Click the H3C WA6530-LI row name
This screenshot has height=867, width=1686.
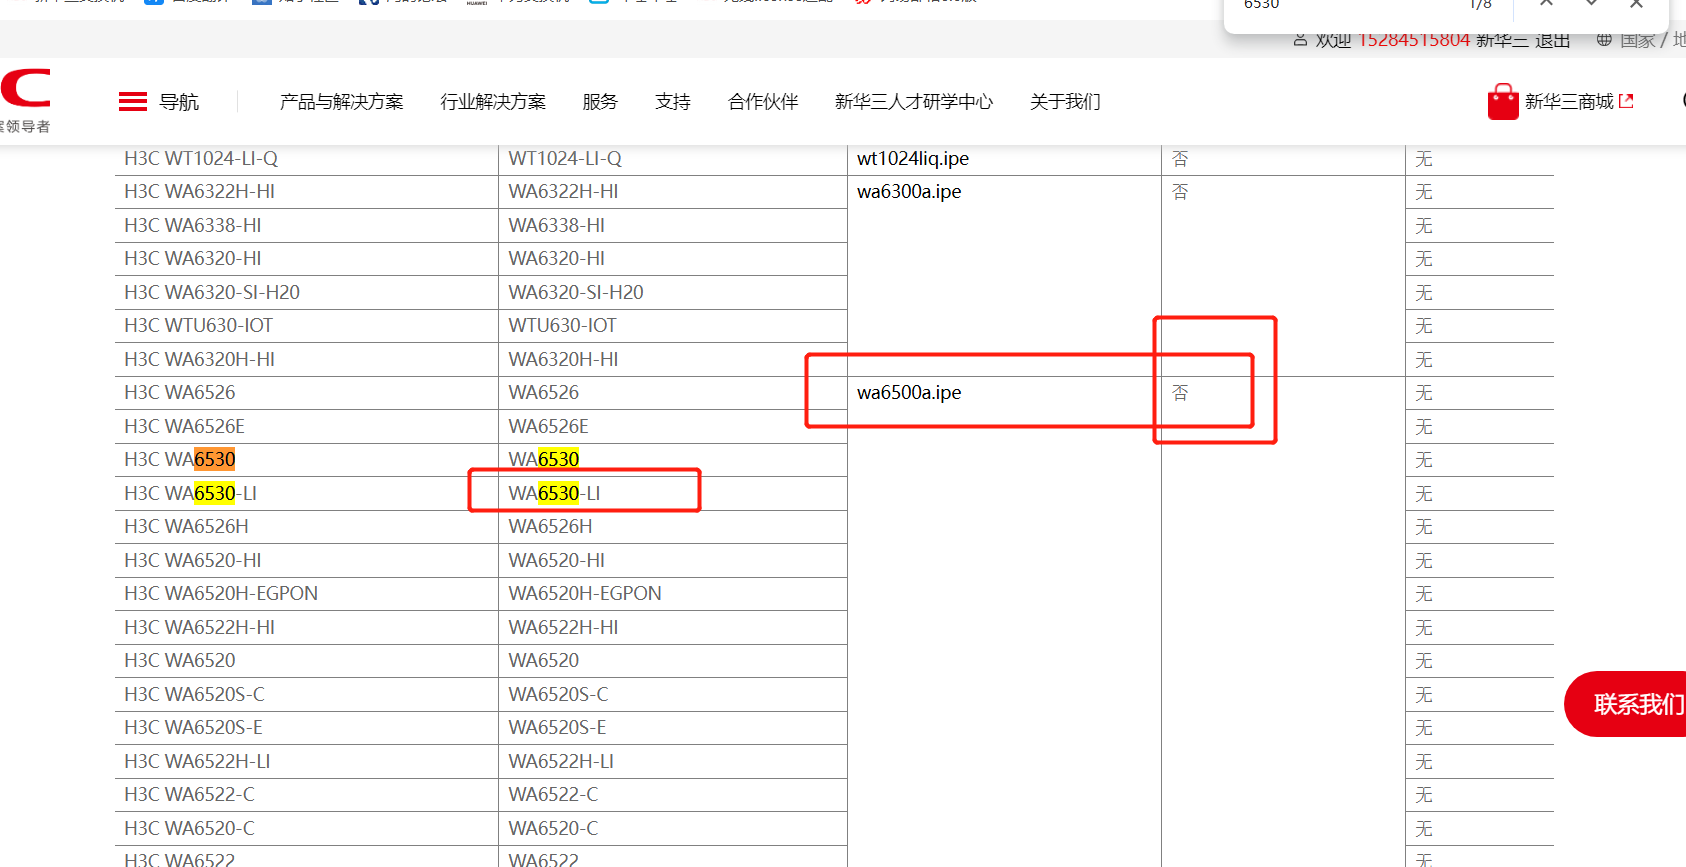pos(190,493)
